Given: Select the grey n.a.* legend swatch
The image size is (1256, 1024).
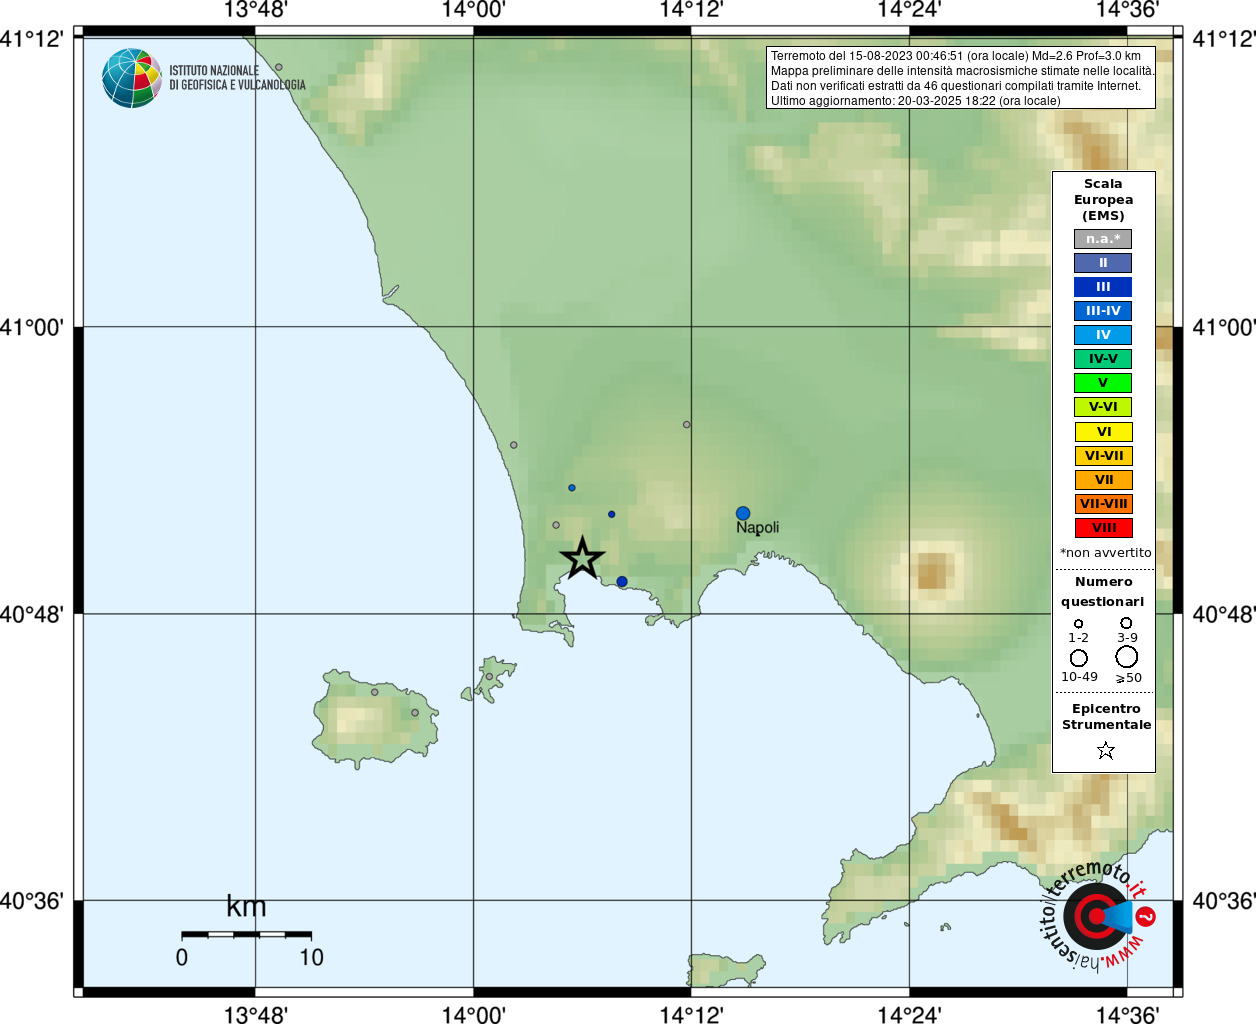Looking at the screenshot, I should 1103,239.
